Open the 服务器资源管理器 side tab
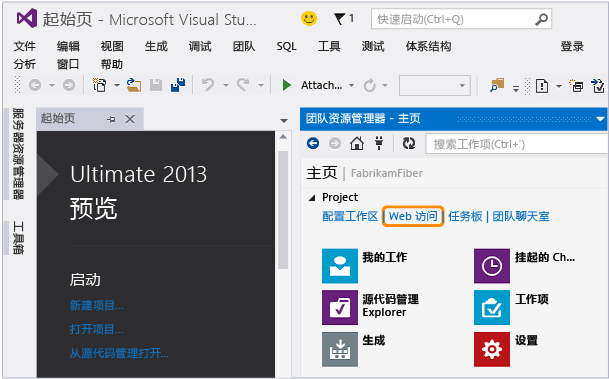Image resolution: width=609 pixels, height=379 pixels. (x=18, y=154)
